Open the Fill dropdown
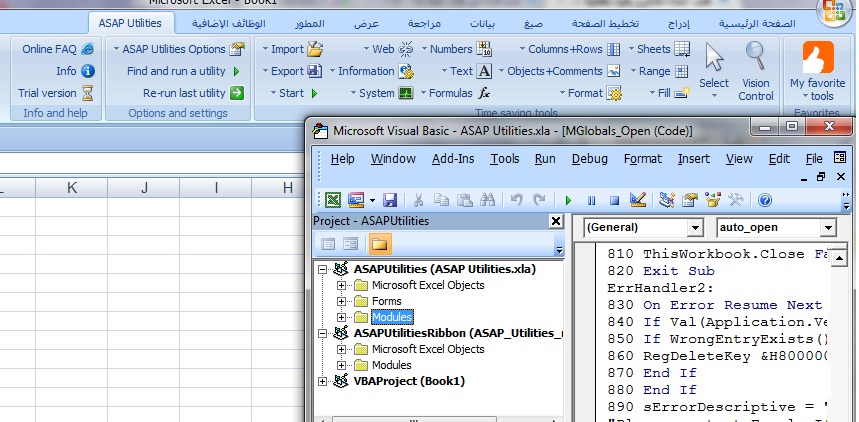 pos(669,93)
